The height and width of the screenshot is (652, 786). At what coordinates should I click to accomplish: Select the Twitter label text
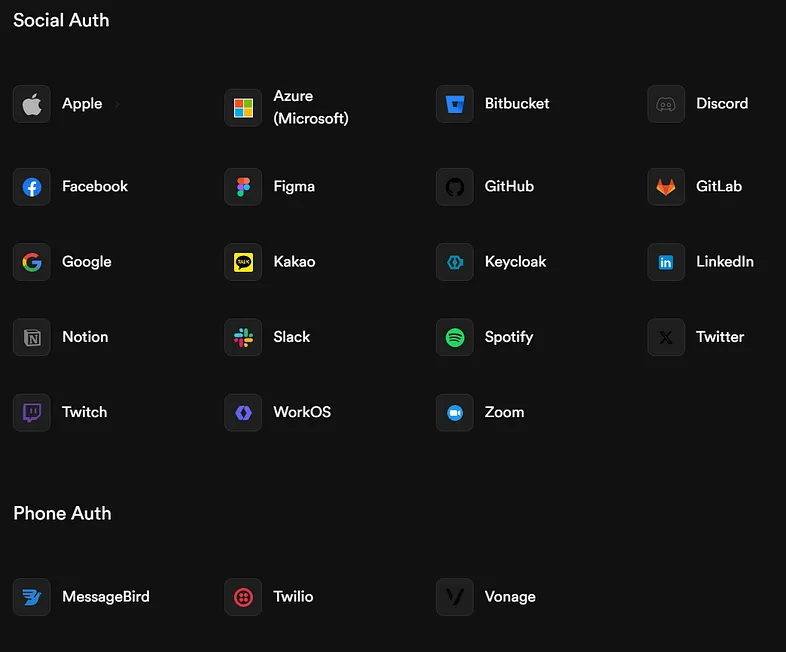720,337
